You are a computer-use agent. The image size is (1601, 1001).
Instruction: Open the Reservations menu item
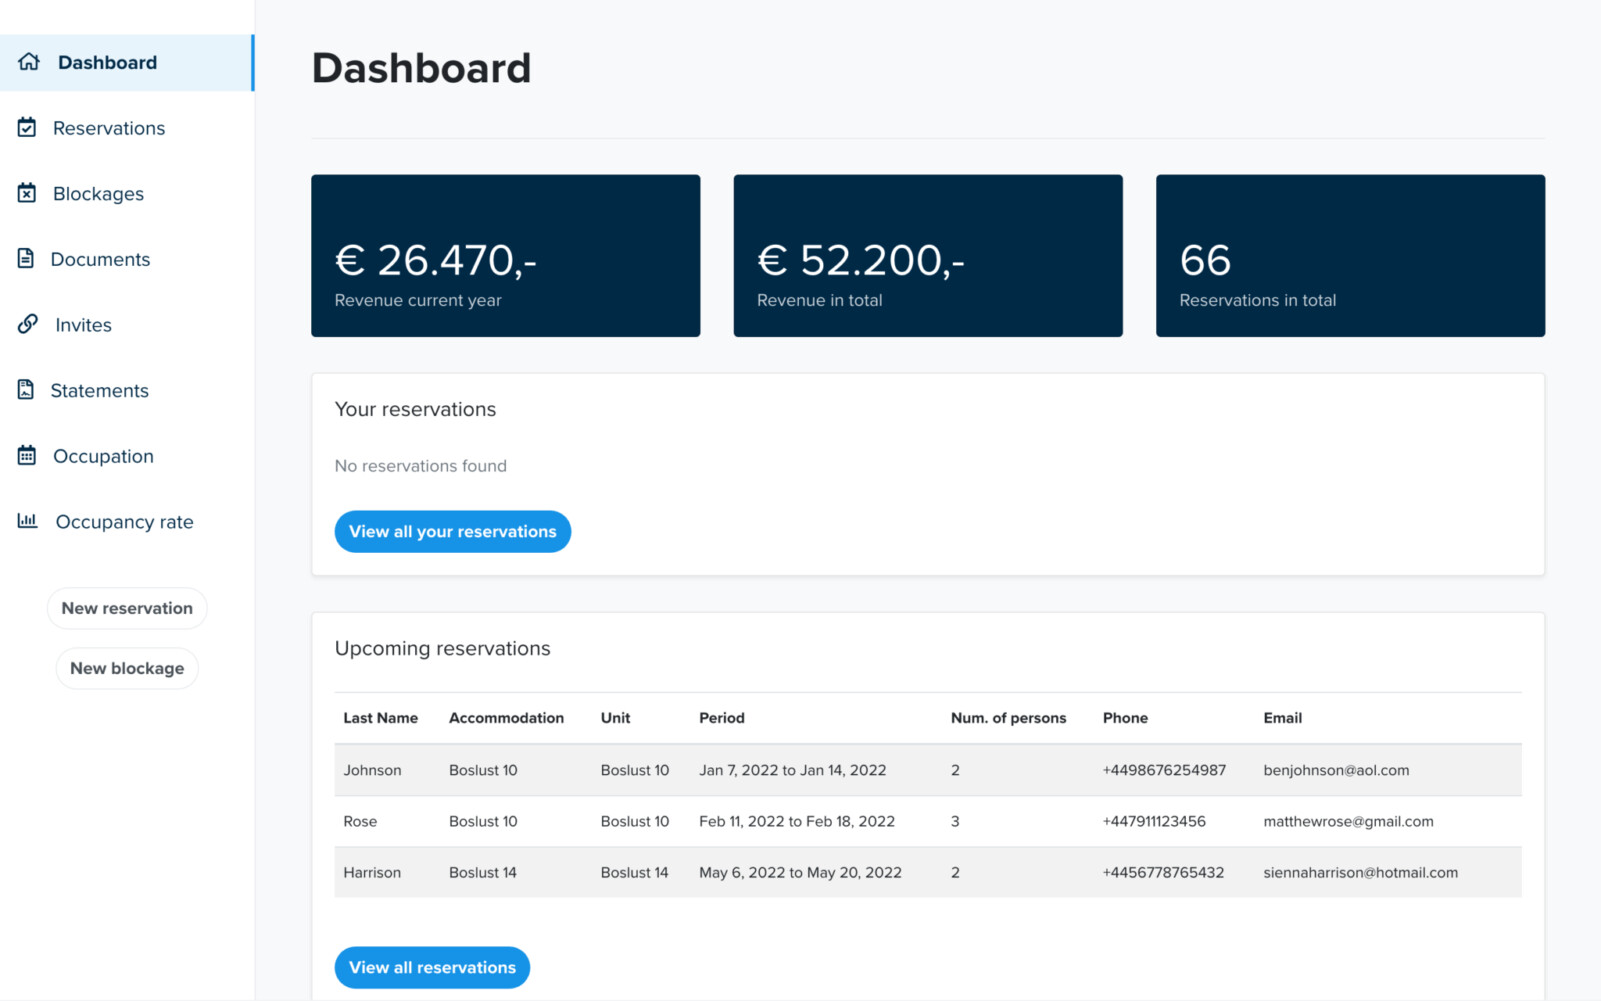pyautogui.click(x=109, y=128)
